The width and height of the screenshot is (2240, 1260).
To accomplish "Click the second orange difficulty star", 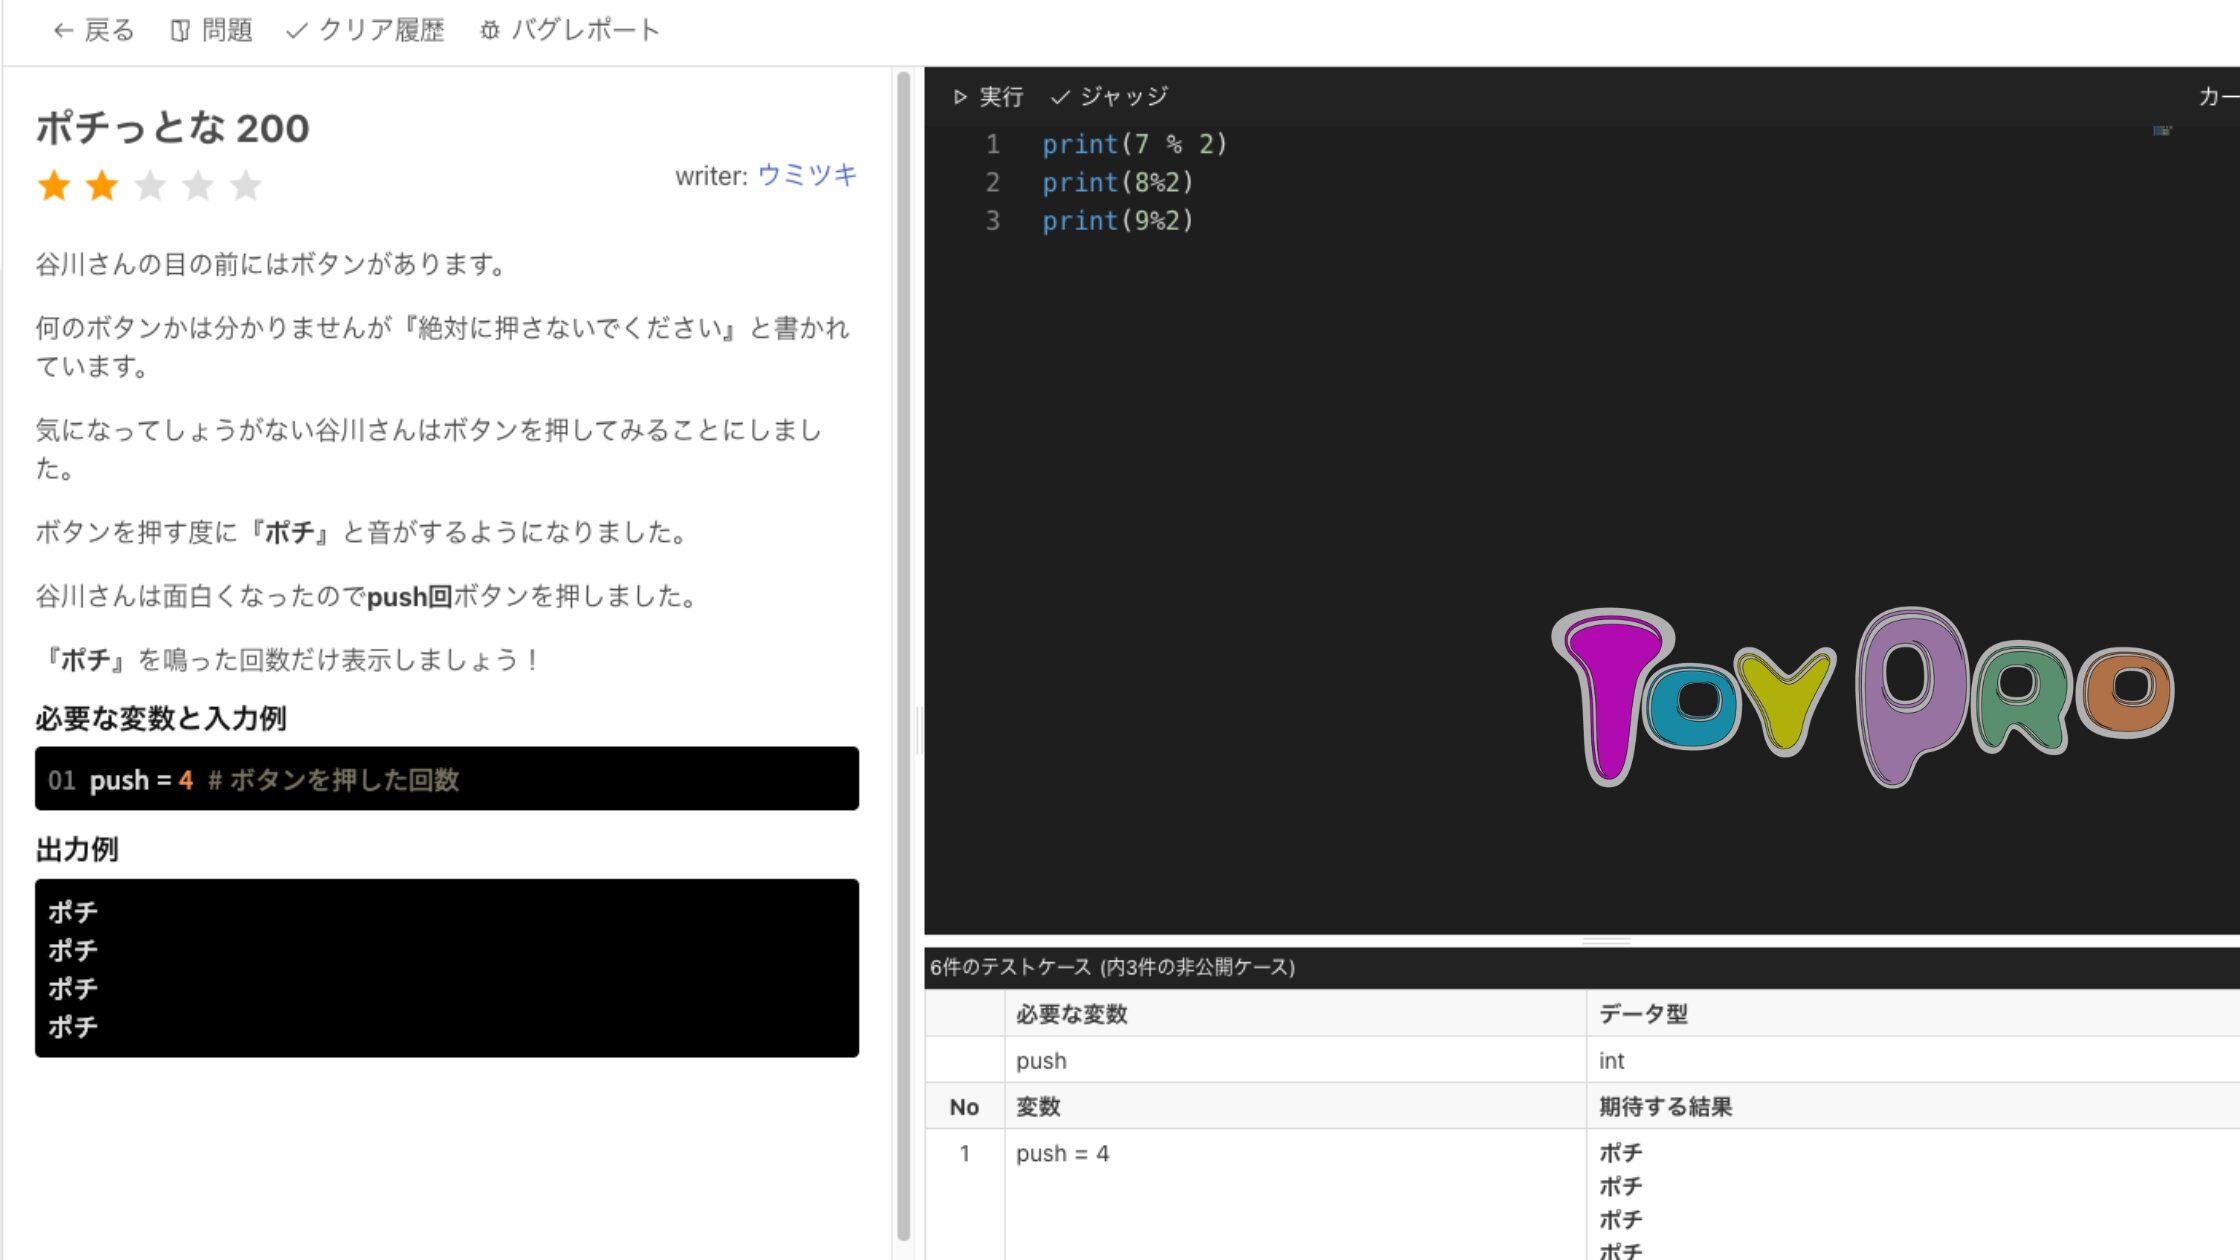I will click(102, 185).
